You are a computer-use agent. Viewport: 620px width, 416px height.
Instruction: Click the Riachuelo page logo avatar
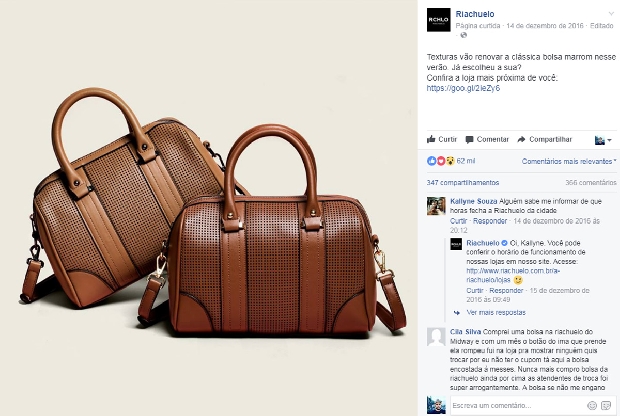[439, 20]
